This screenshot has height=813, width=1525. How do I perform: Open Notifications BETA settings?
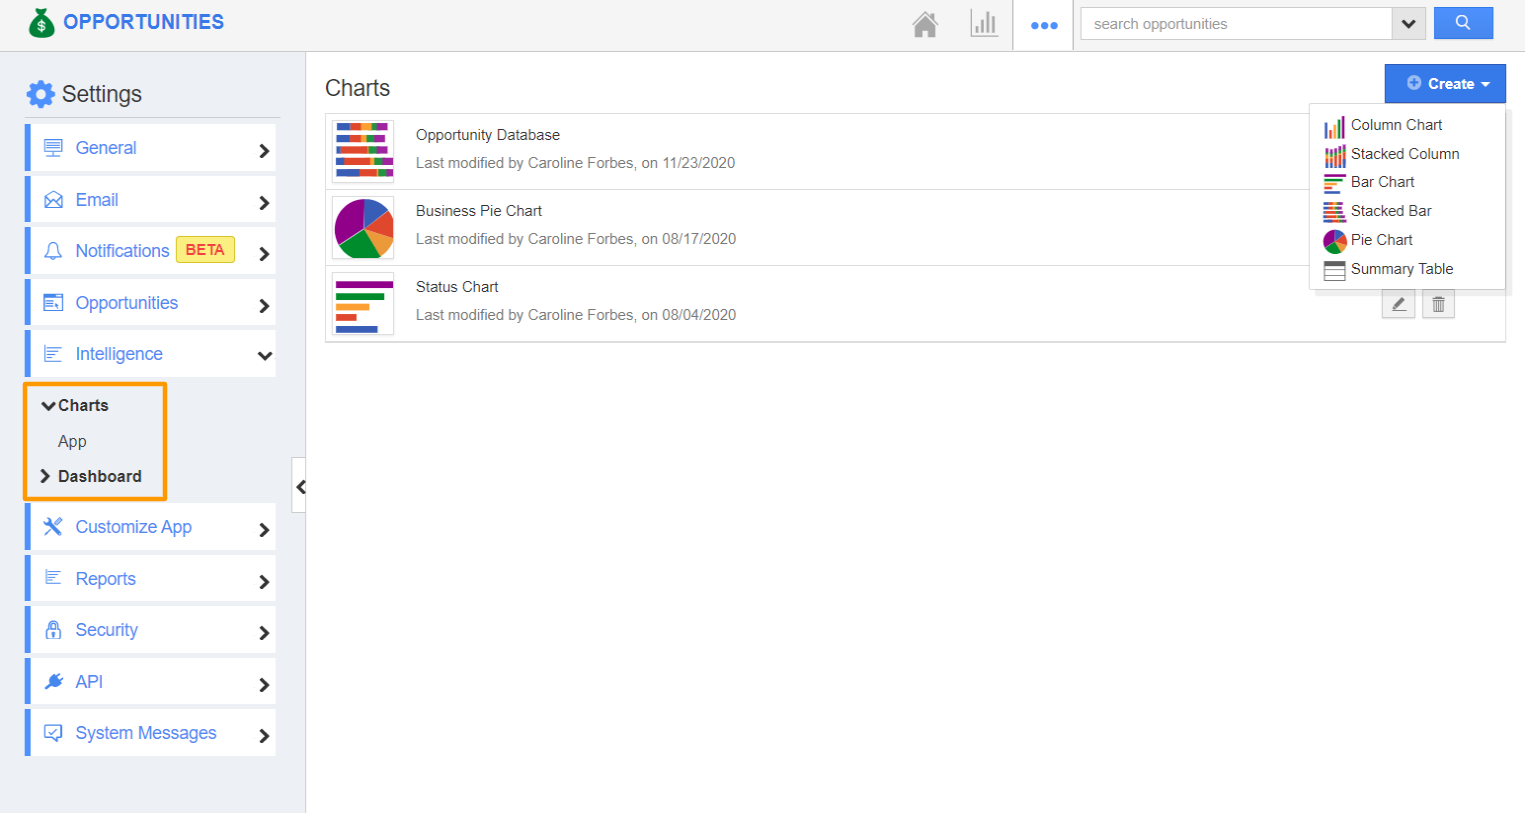[x=122, y=250]
